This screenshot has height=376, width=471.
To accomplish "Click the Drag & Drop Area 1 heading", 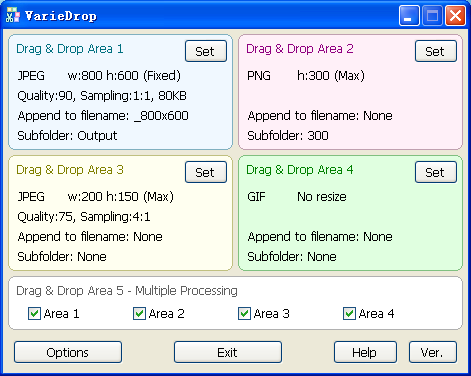I will pos(70,49).
